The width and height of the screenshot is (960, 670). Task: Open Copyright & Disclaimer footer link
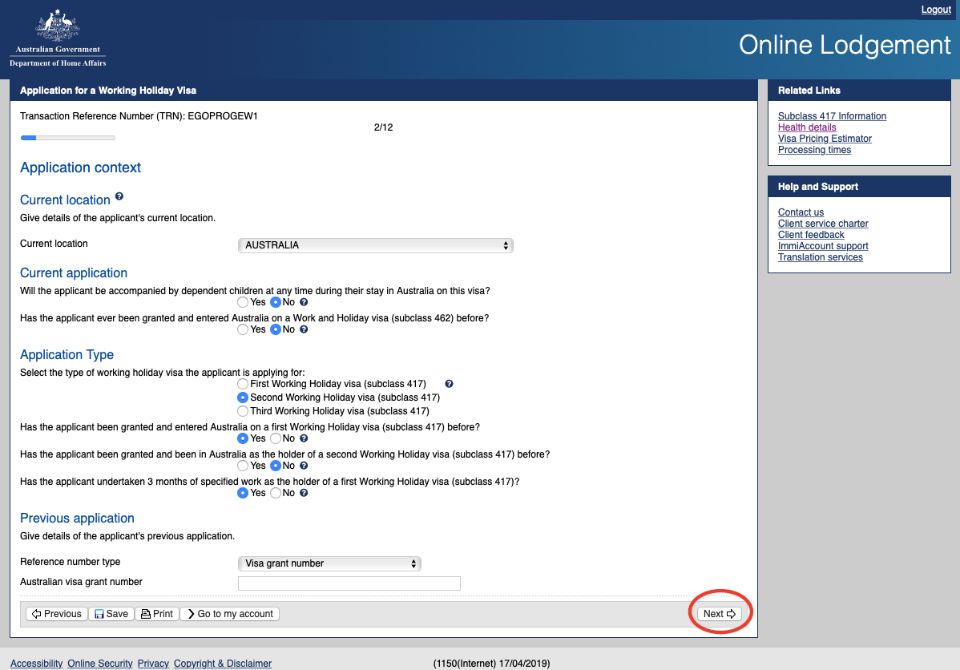pyautogui.click(x=222, y=663)
